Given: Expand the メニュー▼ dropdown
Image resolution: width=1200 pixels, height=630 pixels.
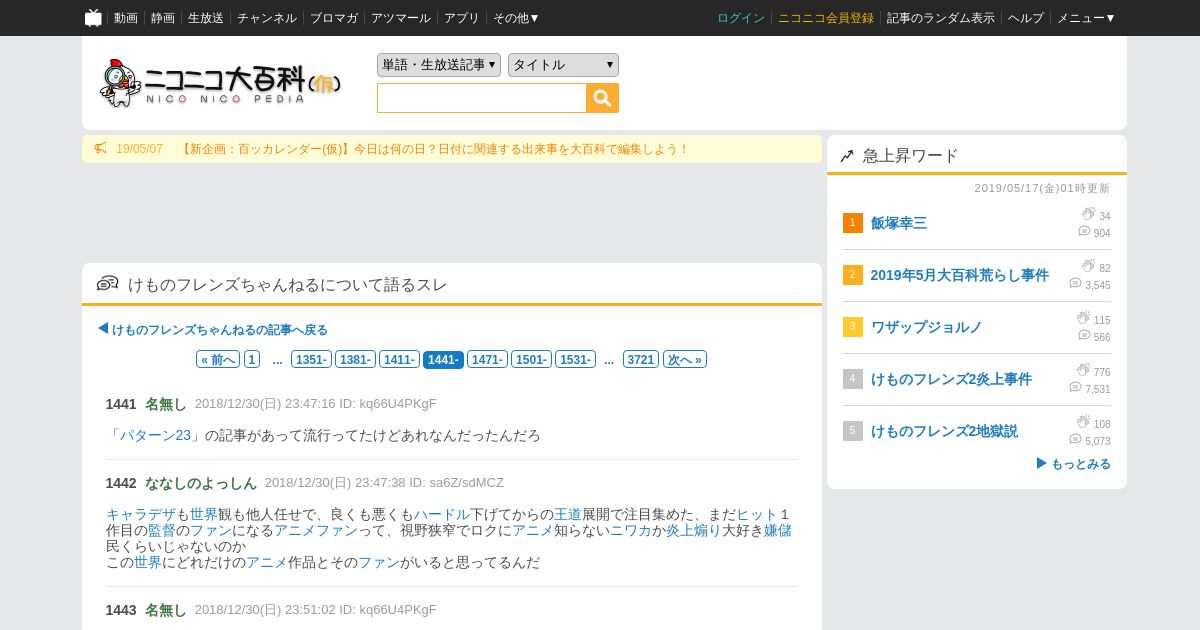Looking at the screenshot, I should 1086,18.
